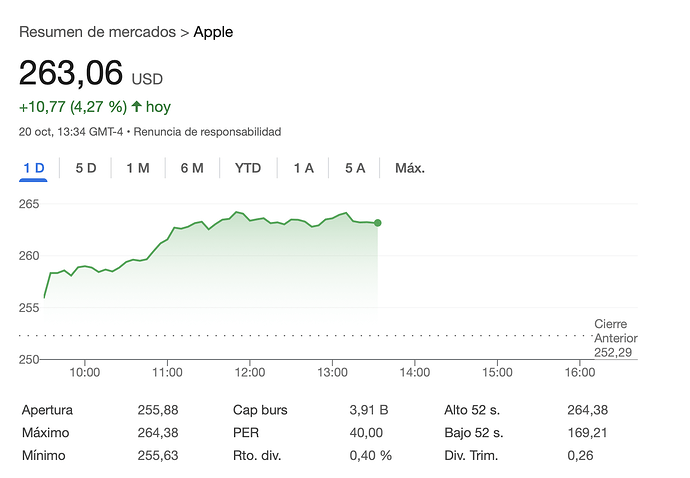The height and width of the screenshot is (478, 690).
Task: Switch to the 5 D chart tab
Action: (86, 168)
